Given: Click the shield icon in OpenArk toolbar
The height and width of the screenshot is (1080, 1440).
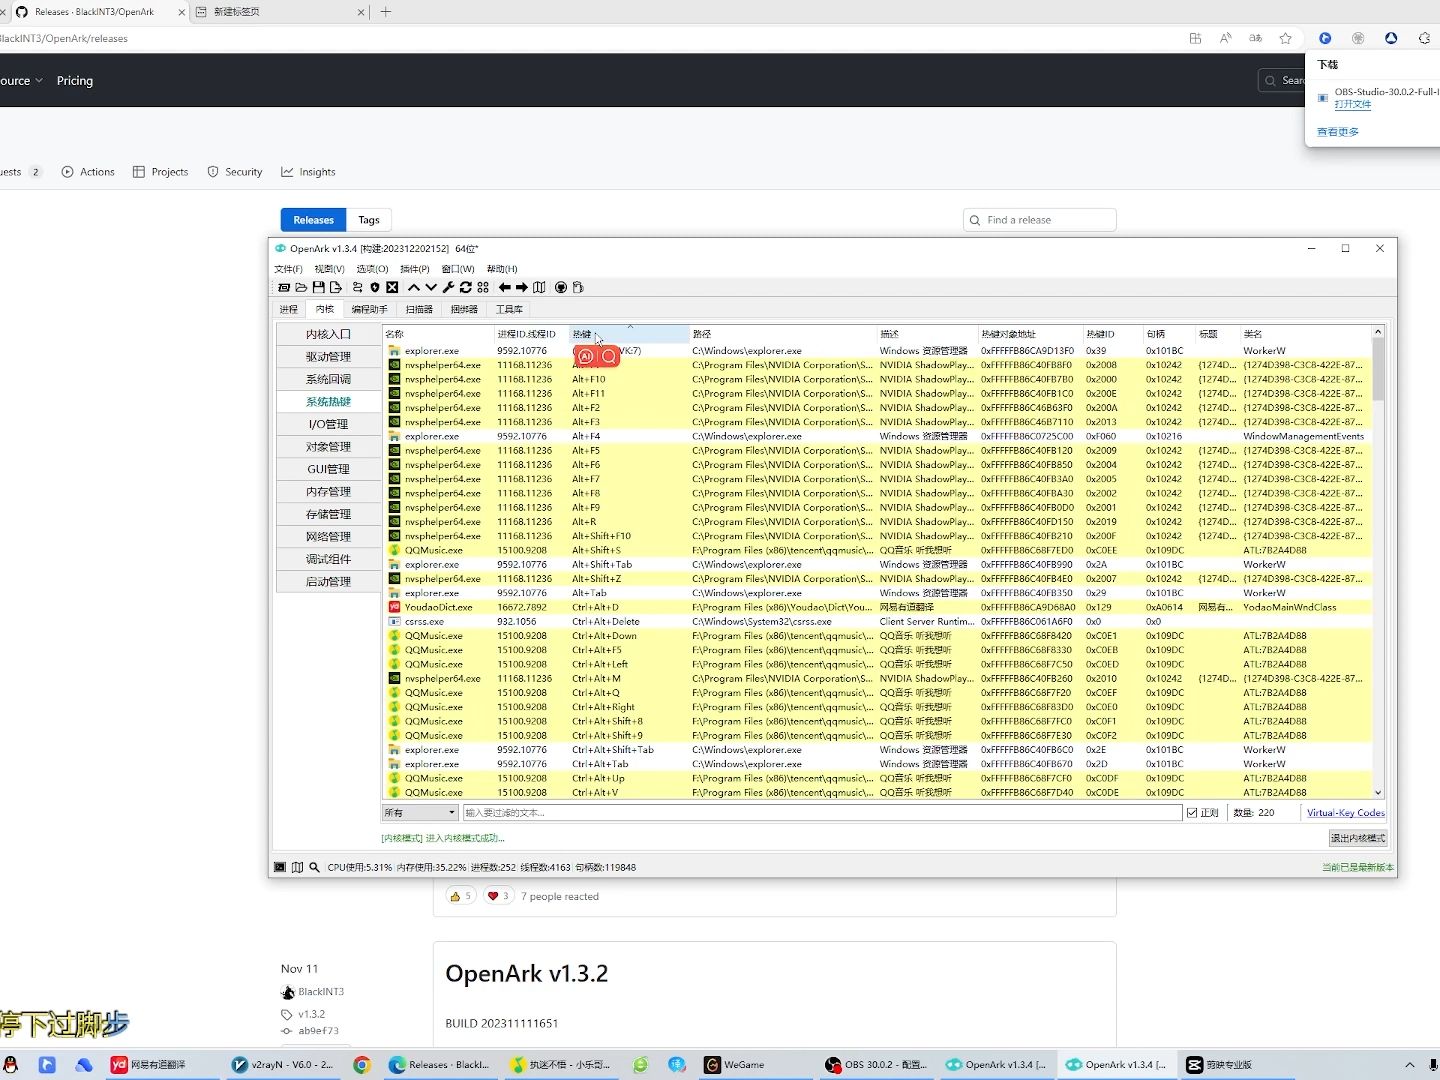Looking at the screenshot, I should (375, 287).
